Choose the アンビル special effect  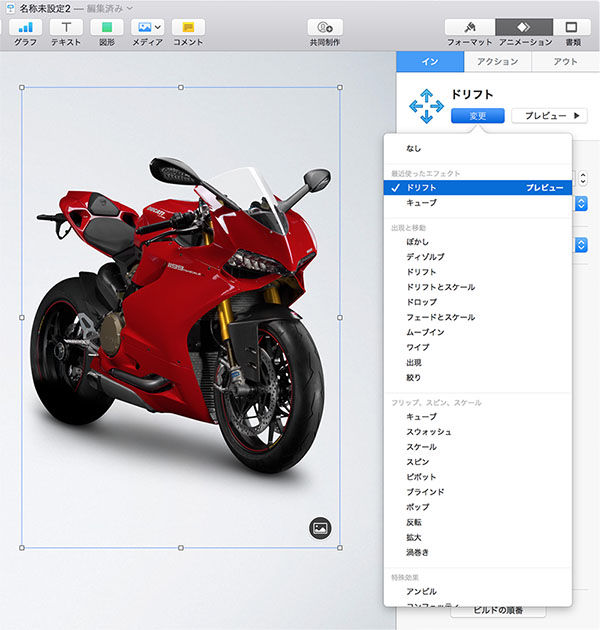click(478, 591)
